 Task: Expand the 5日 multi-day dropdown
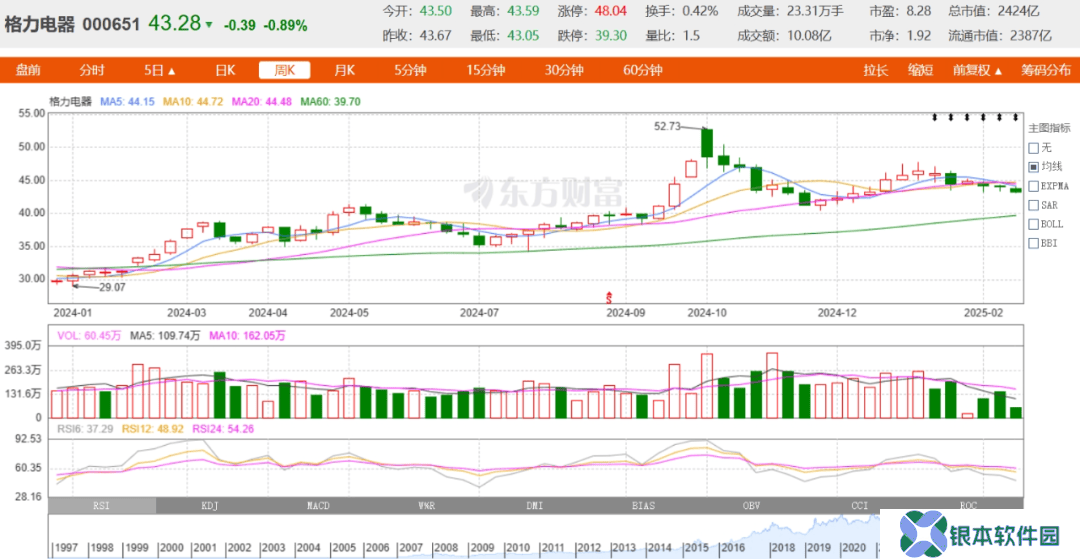160,70
